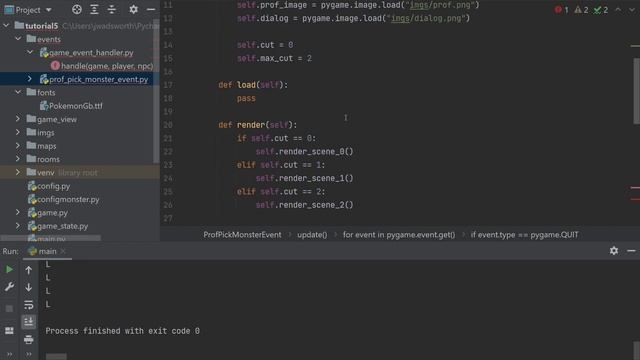
Task: Open run configuration wrench icon
Action: 9,287
